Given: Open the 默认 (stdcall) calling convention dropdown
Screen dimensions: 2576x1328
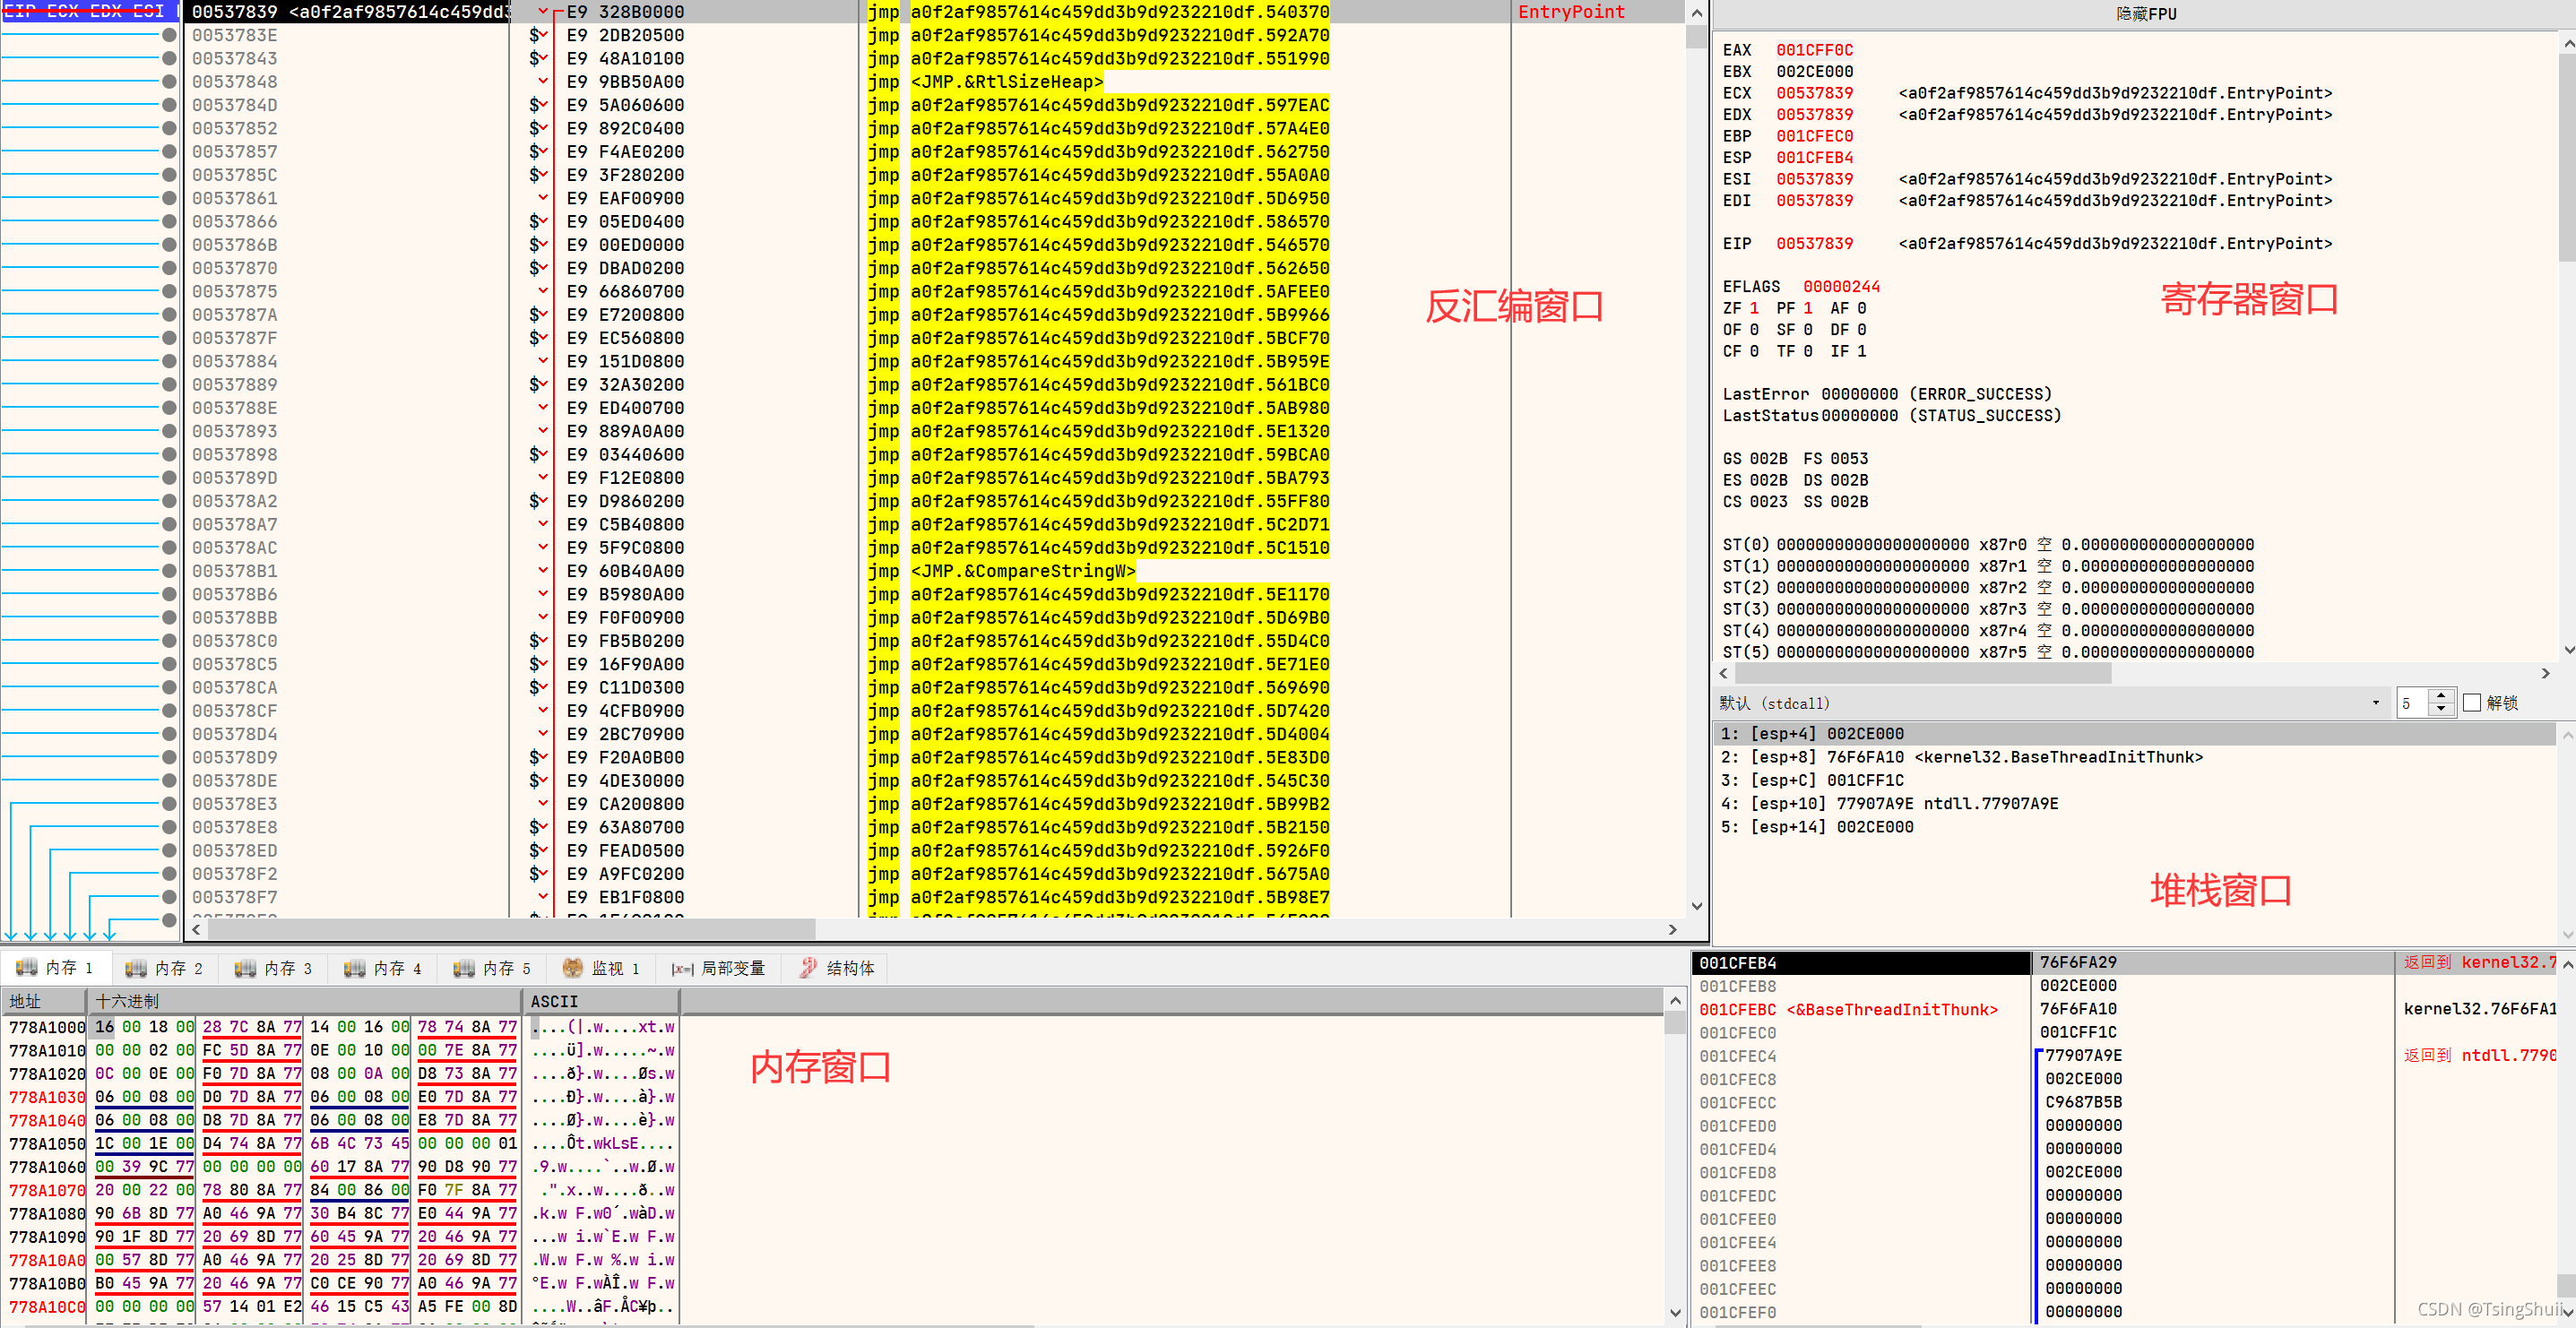Looking at the screenshot, I should click(x=2376, y=703).
